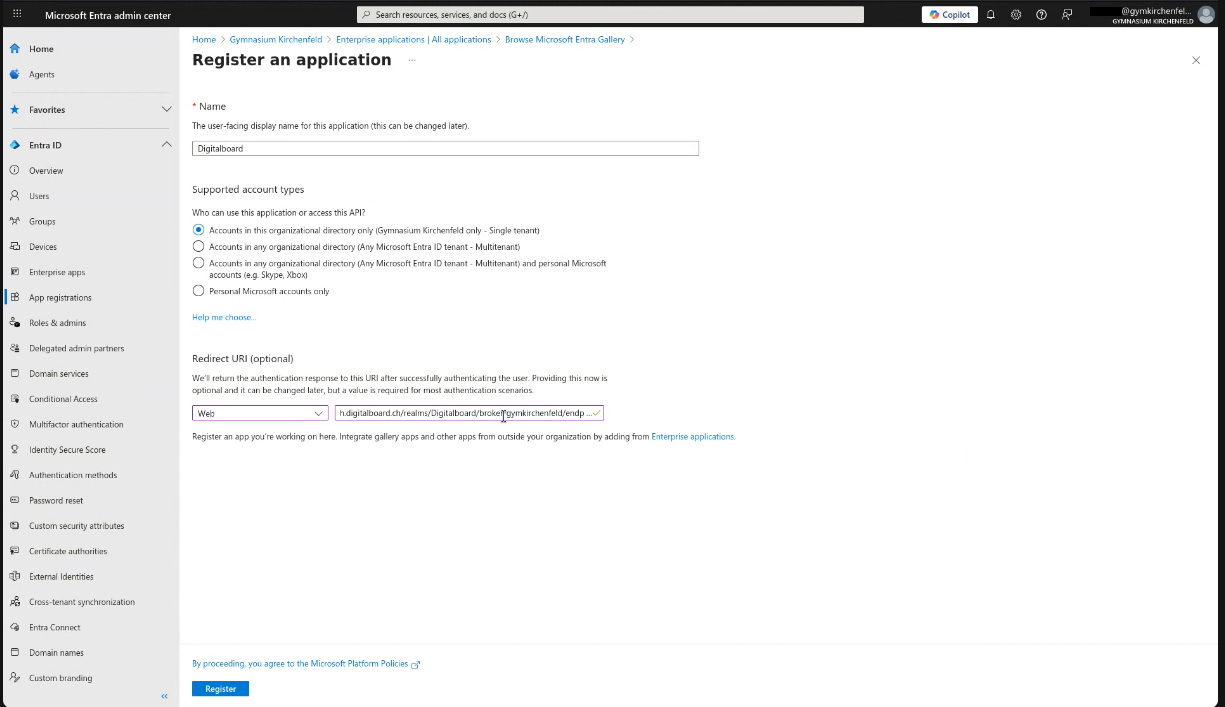
Task: Launch Copilot from the top bar
Action: coord(948,14)
